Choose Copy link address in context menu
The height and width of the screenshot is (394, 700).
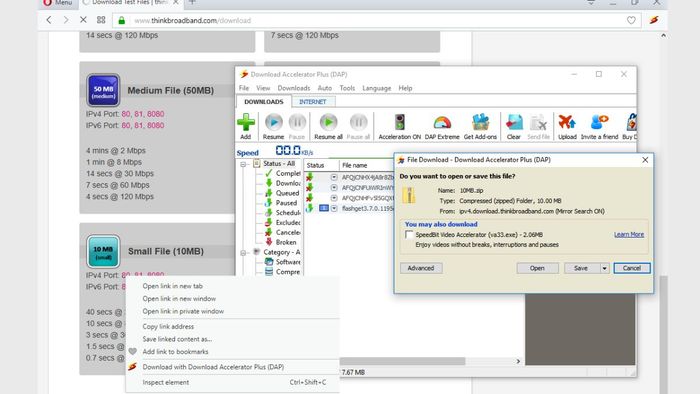pyautogui.click(x=168, y=326)
